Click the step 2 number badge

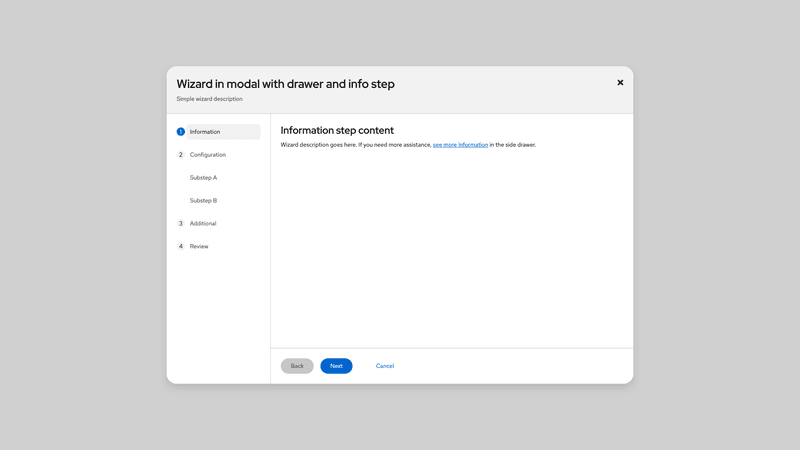[x=181, y=155]
